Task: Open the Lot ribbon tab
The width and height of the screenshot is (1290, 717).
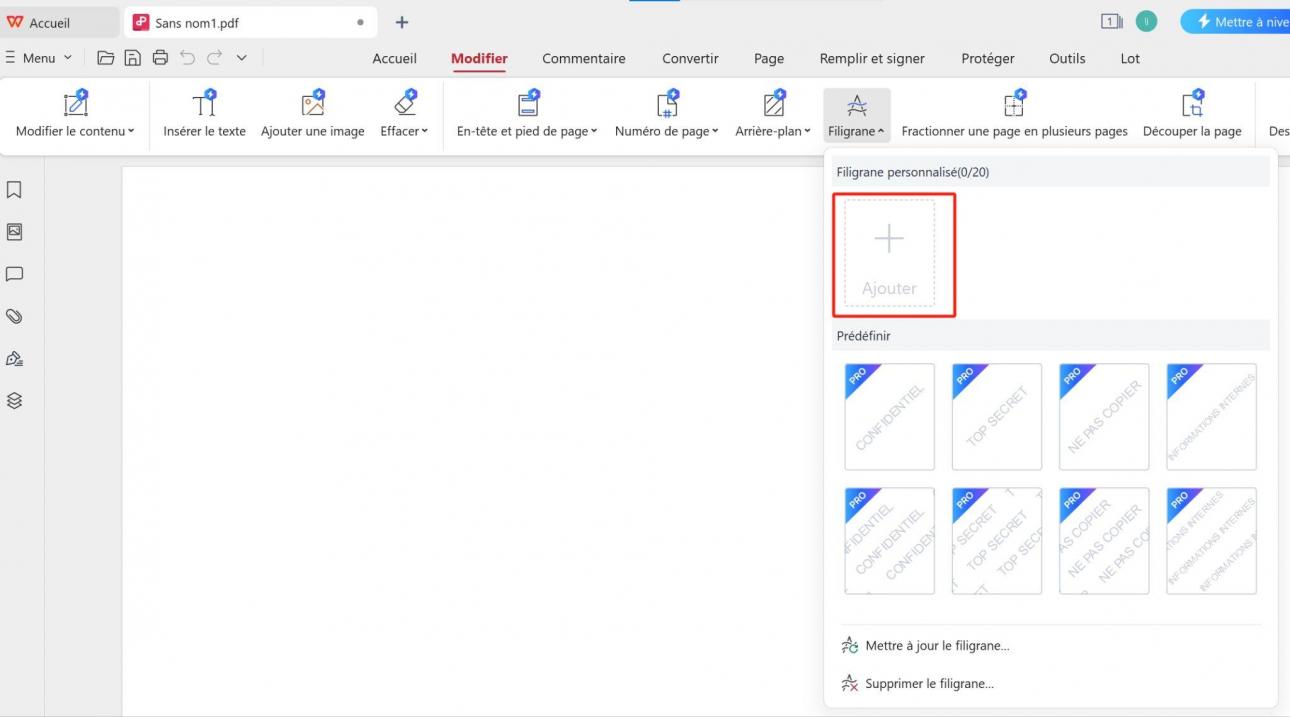Action: click(x=1130, y=58)
